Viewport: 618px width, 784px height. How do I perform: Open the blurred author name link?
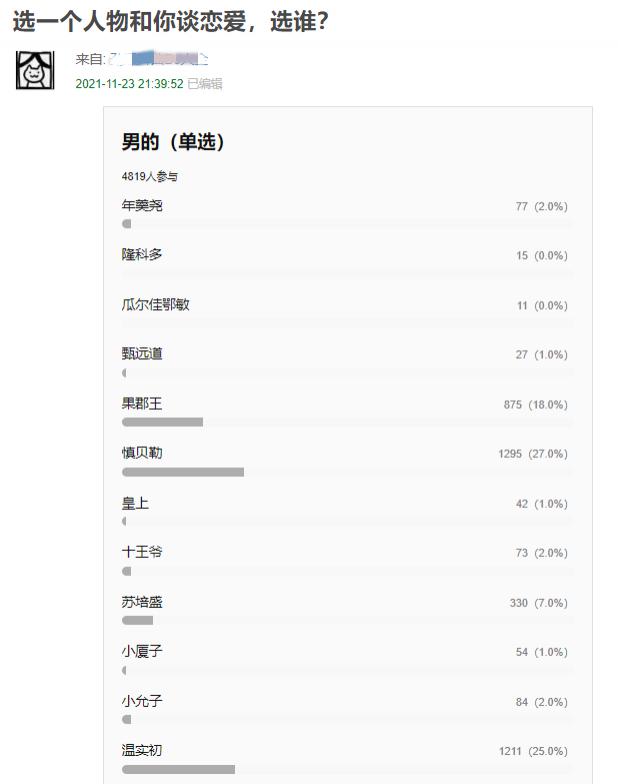pos(158,59)
